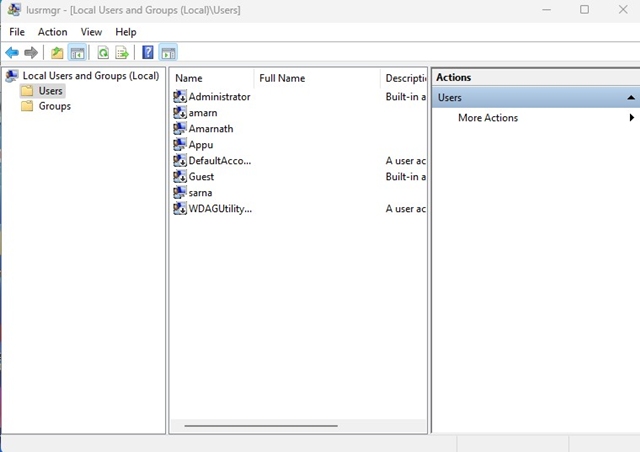
Task: Click DefaultAccount's 'A user ac' description cell
Action: [x=406, y=160]
